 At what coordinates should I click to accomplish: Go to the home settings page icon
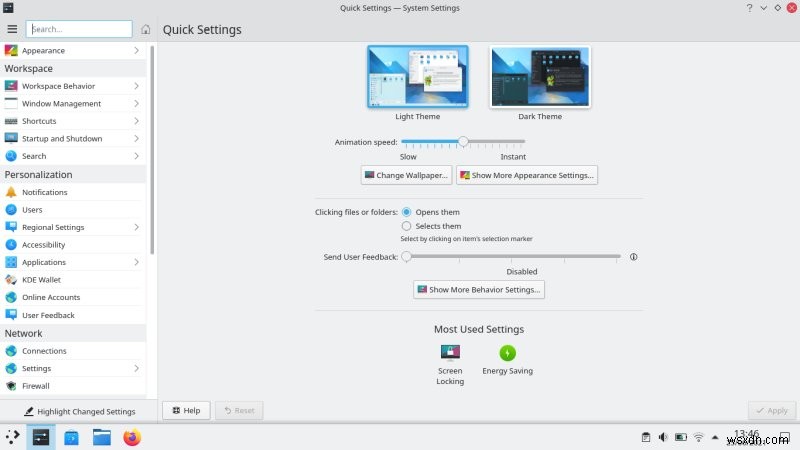click(145, 29)
